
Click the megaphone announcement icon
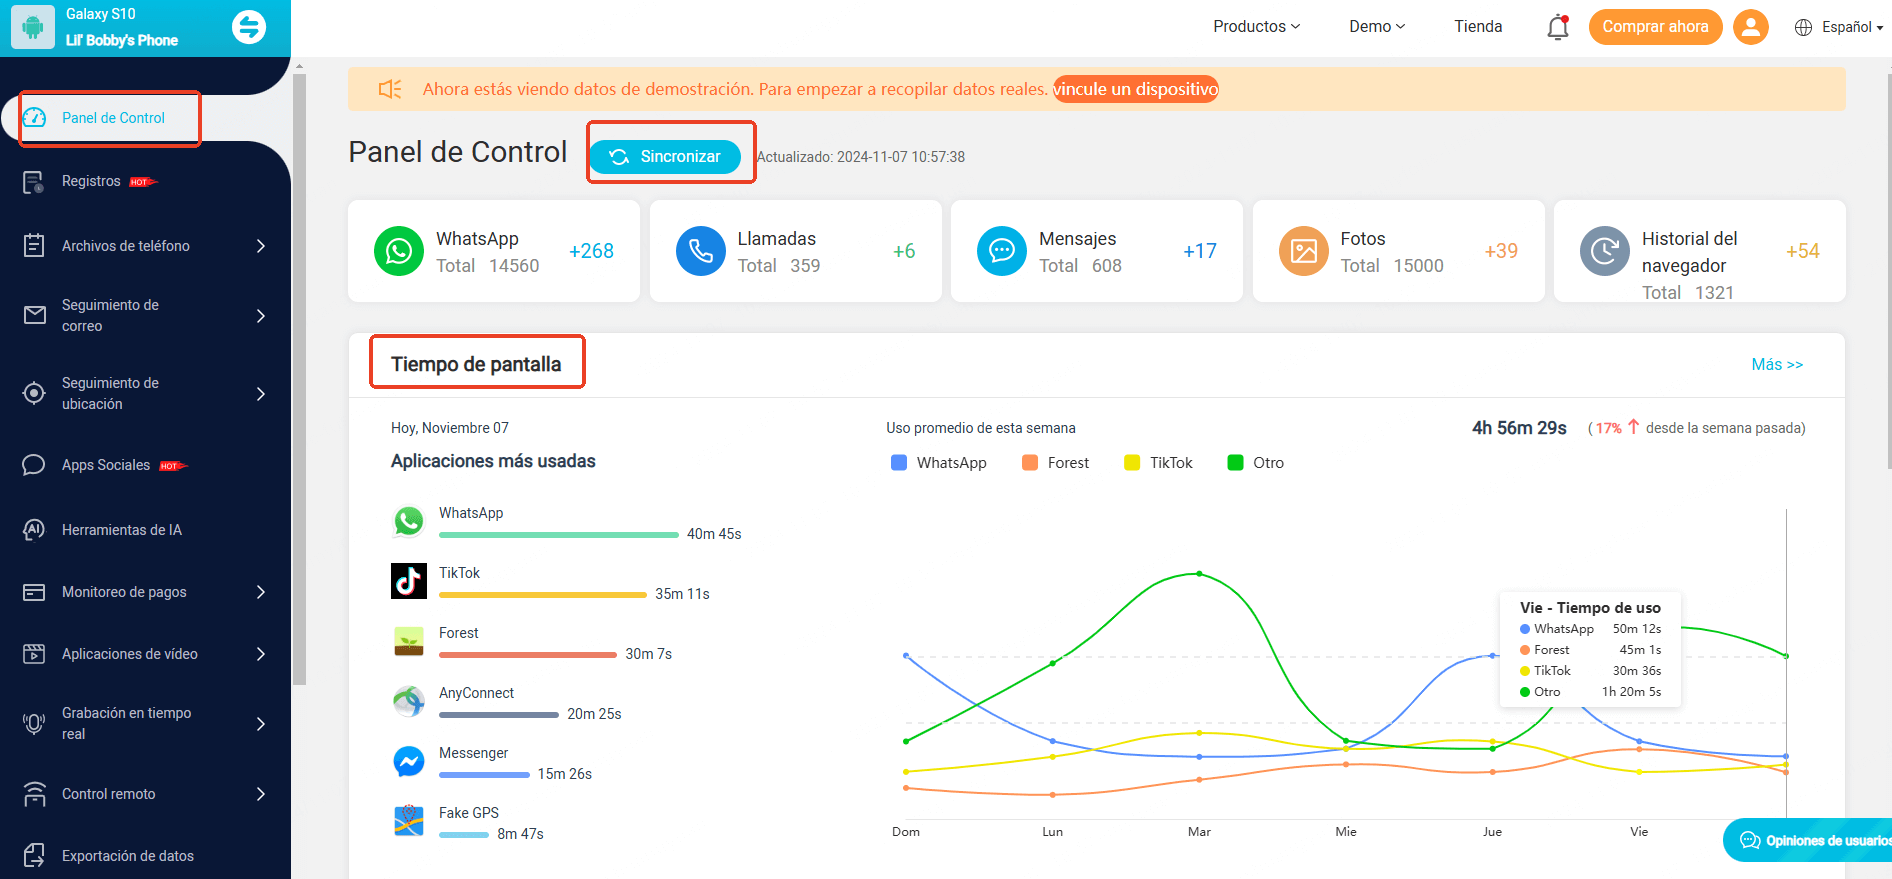pyautogui.click(x=390, y=89)
